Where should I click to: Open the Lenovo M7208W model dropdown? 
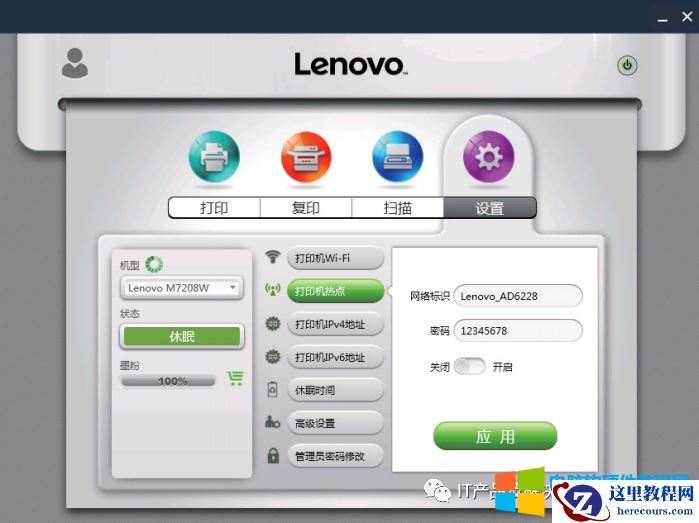coord(182,288)
